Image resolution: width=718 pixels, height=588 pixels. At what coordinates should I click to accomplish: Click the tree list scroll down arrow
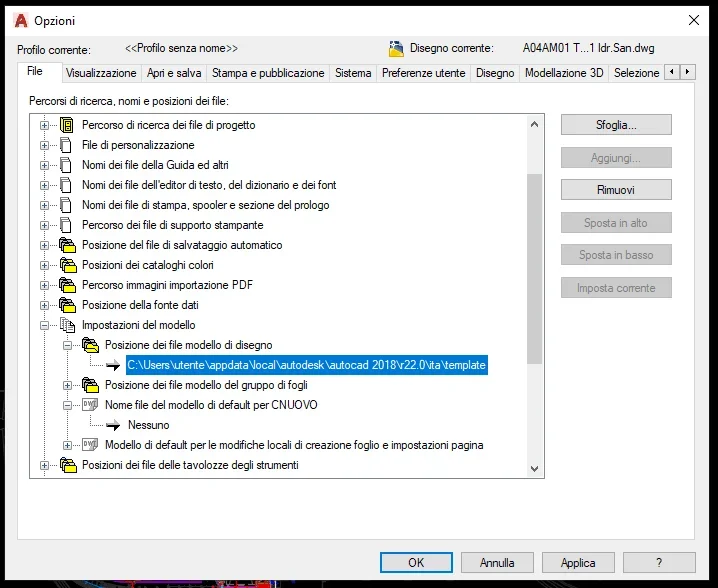pos(534,468)
